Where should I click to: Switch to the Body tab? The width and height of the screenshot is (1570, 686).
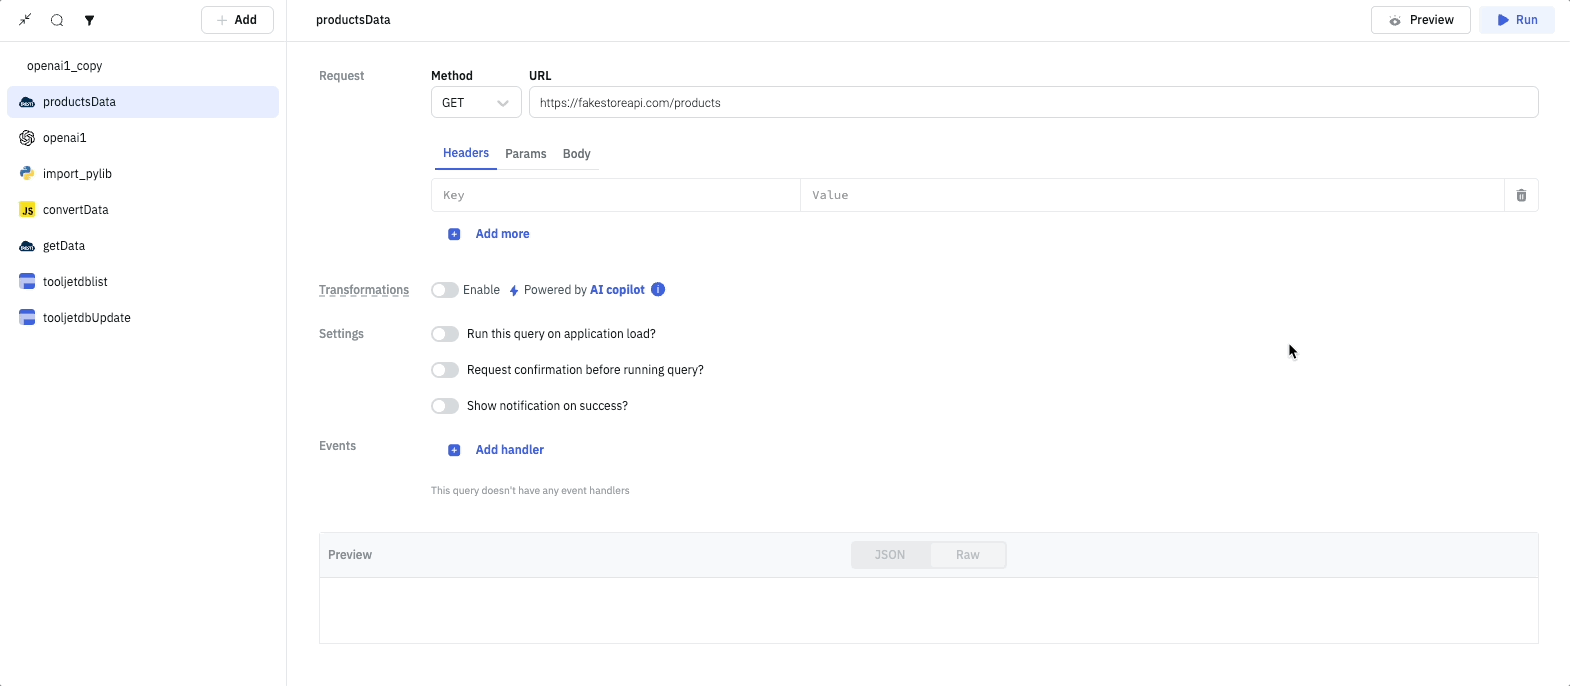tap(576, 154)
